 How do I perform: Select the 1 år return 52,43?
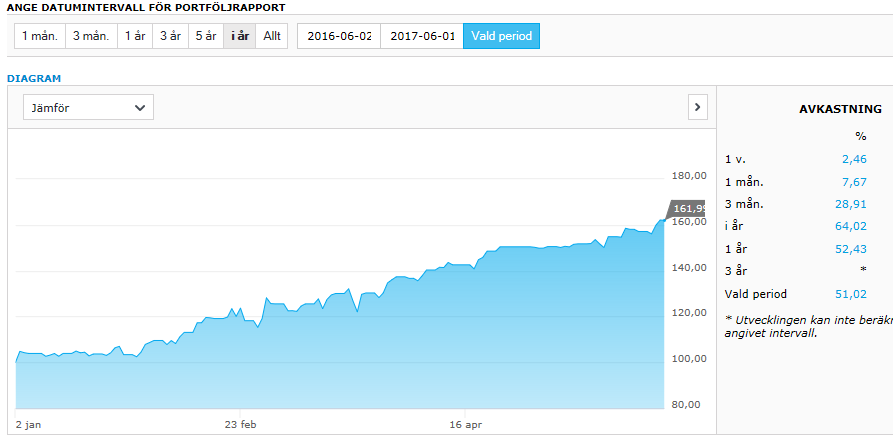coord(850,249)
